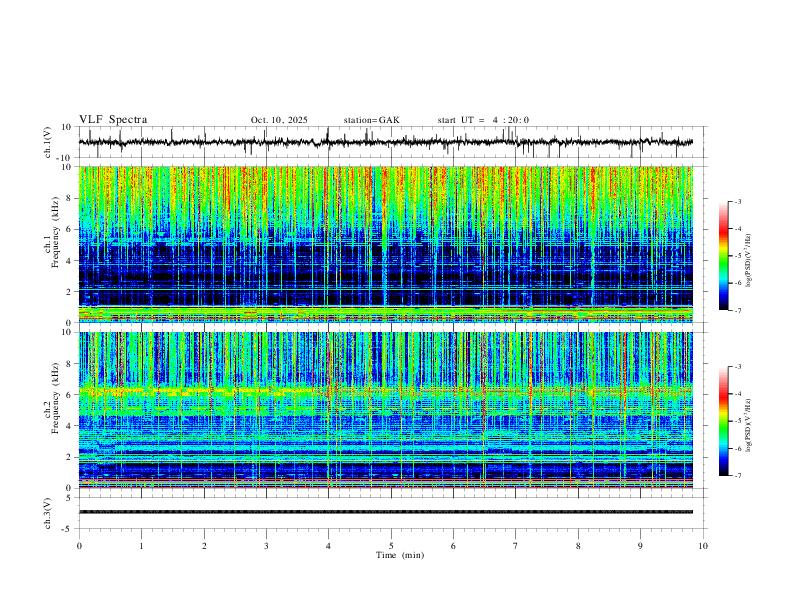This screenshot has width=792, height=612.
Task: Click the ch.3 panel "-5" y-axis tick
Action: click(x=68, y=529)
